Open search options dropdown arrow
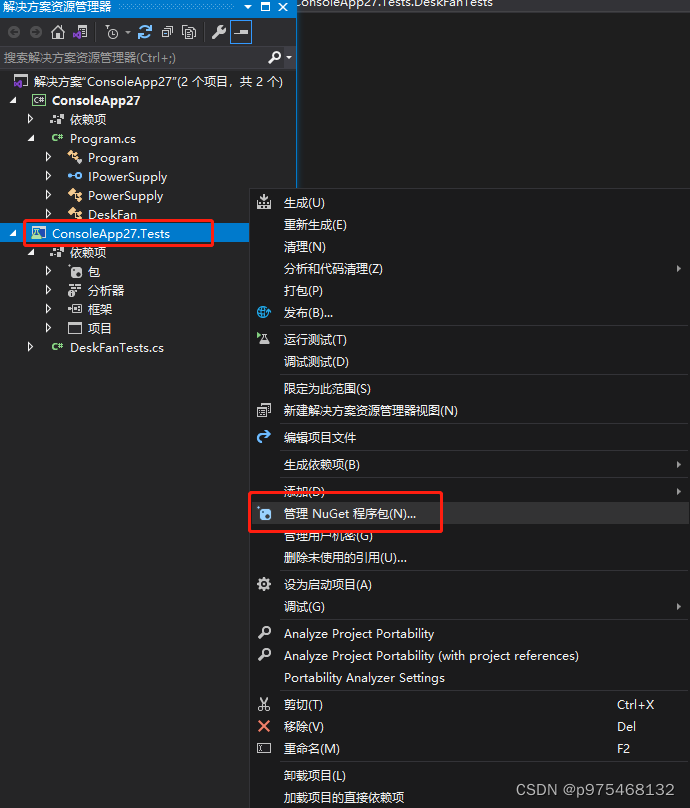 tap(289, 57)
